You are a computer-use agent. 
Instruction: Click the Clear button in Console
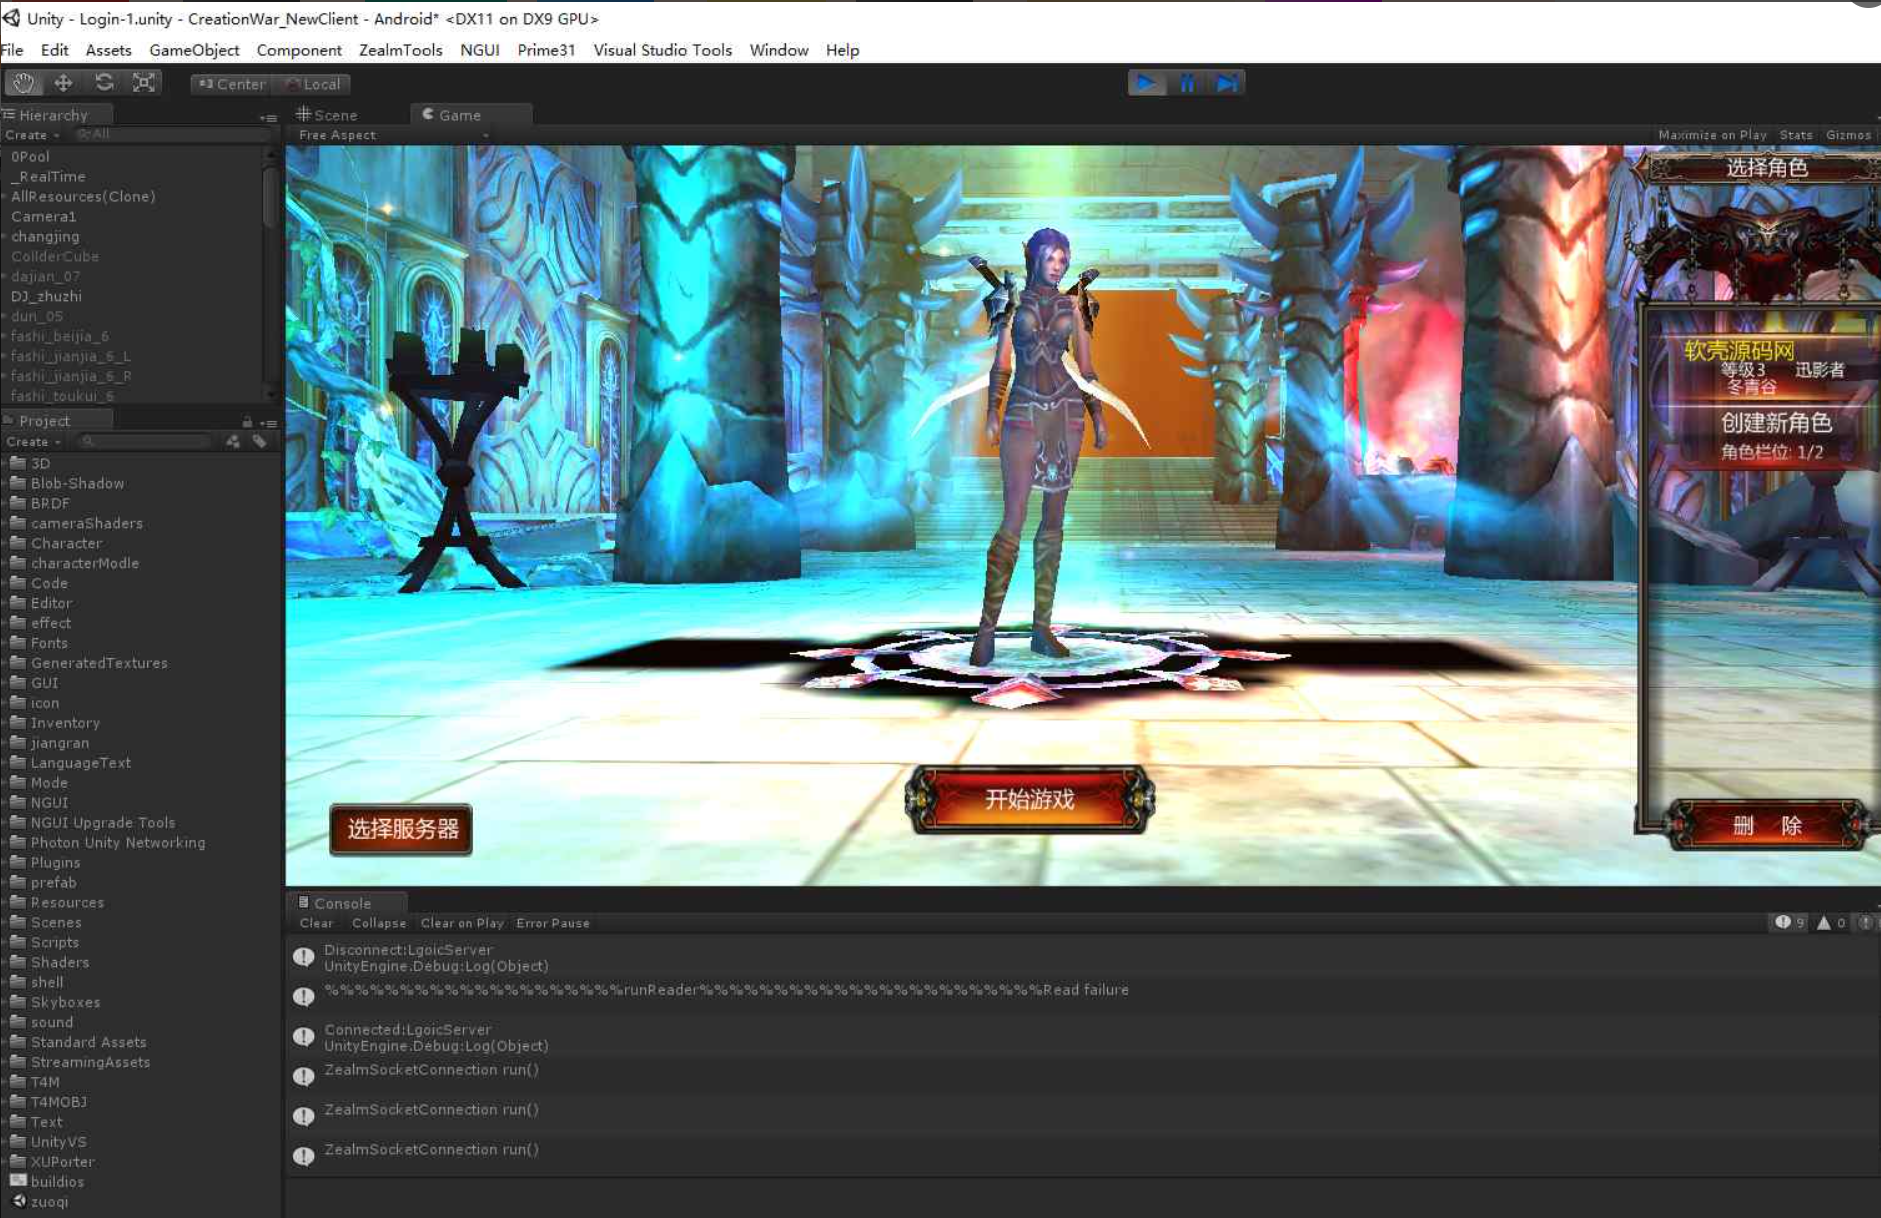[316, 923]
